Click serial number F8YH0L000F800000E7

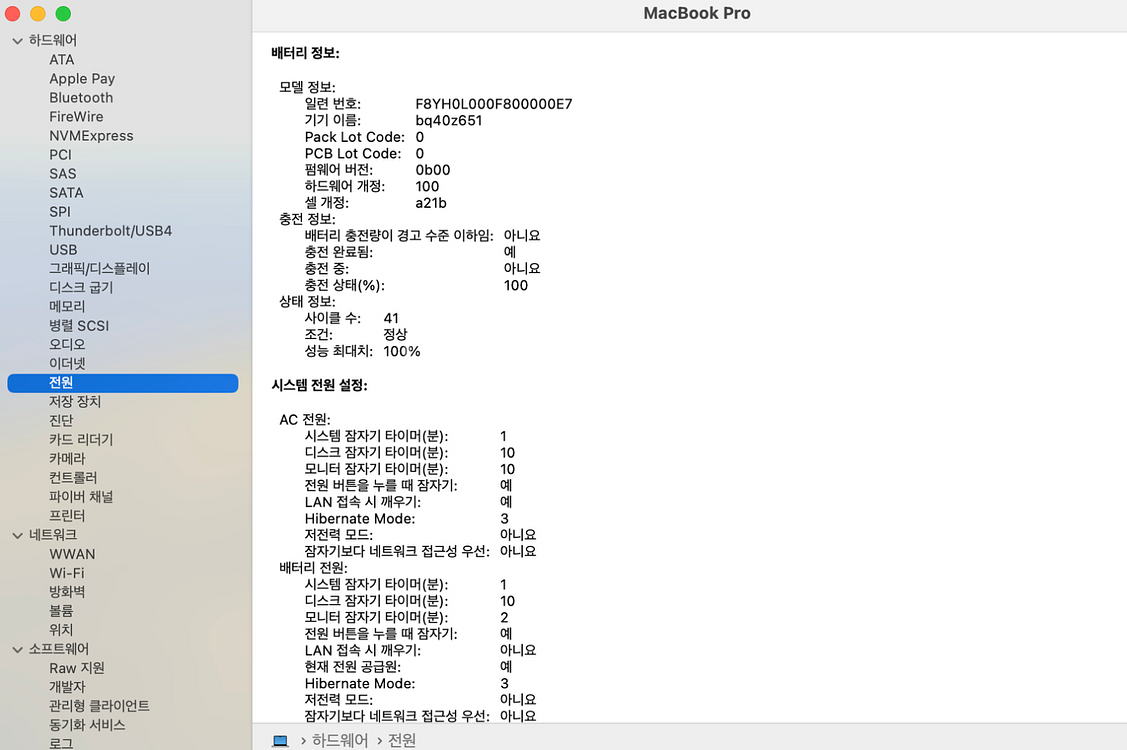[x=494, y=104]
